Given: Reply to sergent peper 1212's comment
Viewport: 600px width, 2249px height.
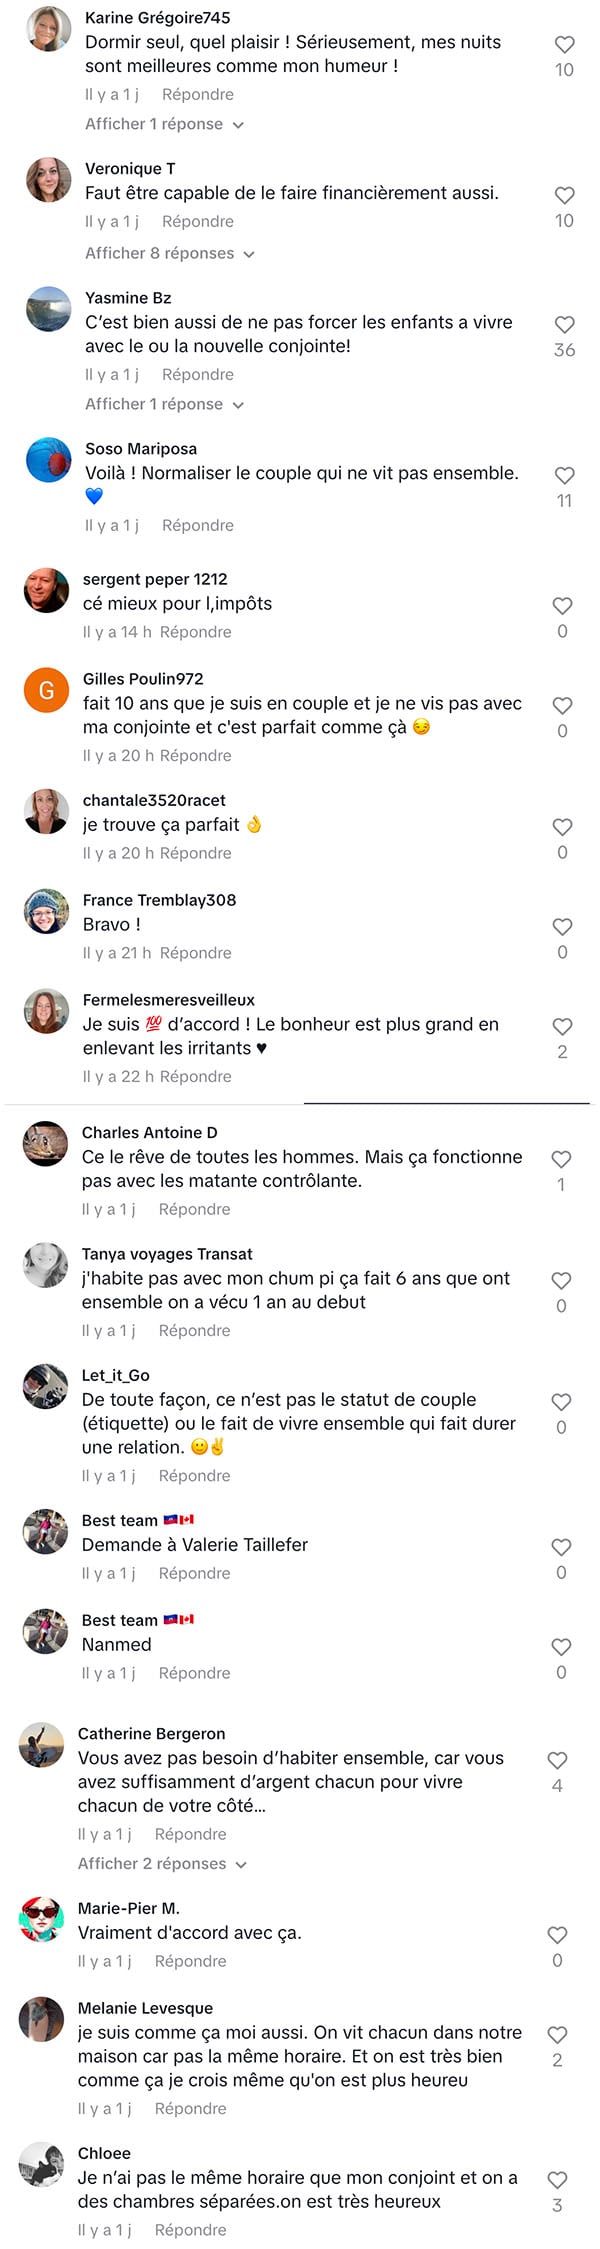Looking at the screenshot, I should 196,632.
